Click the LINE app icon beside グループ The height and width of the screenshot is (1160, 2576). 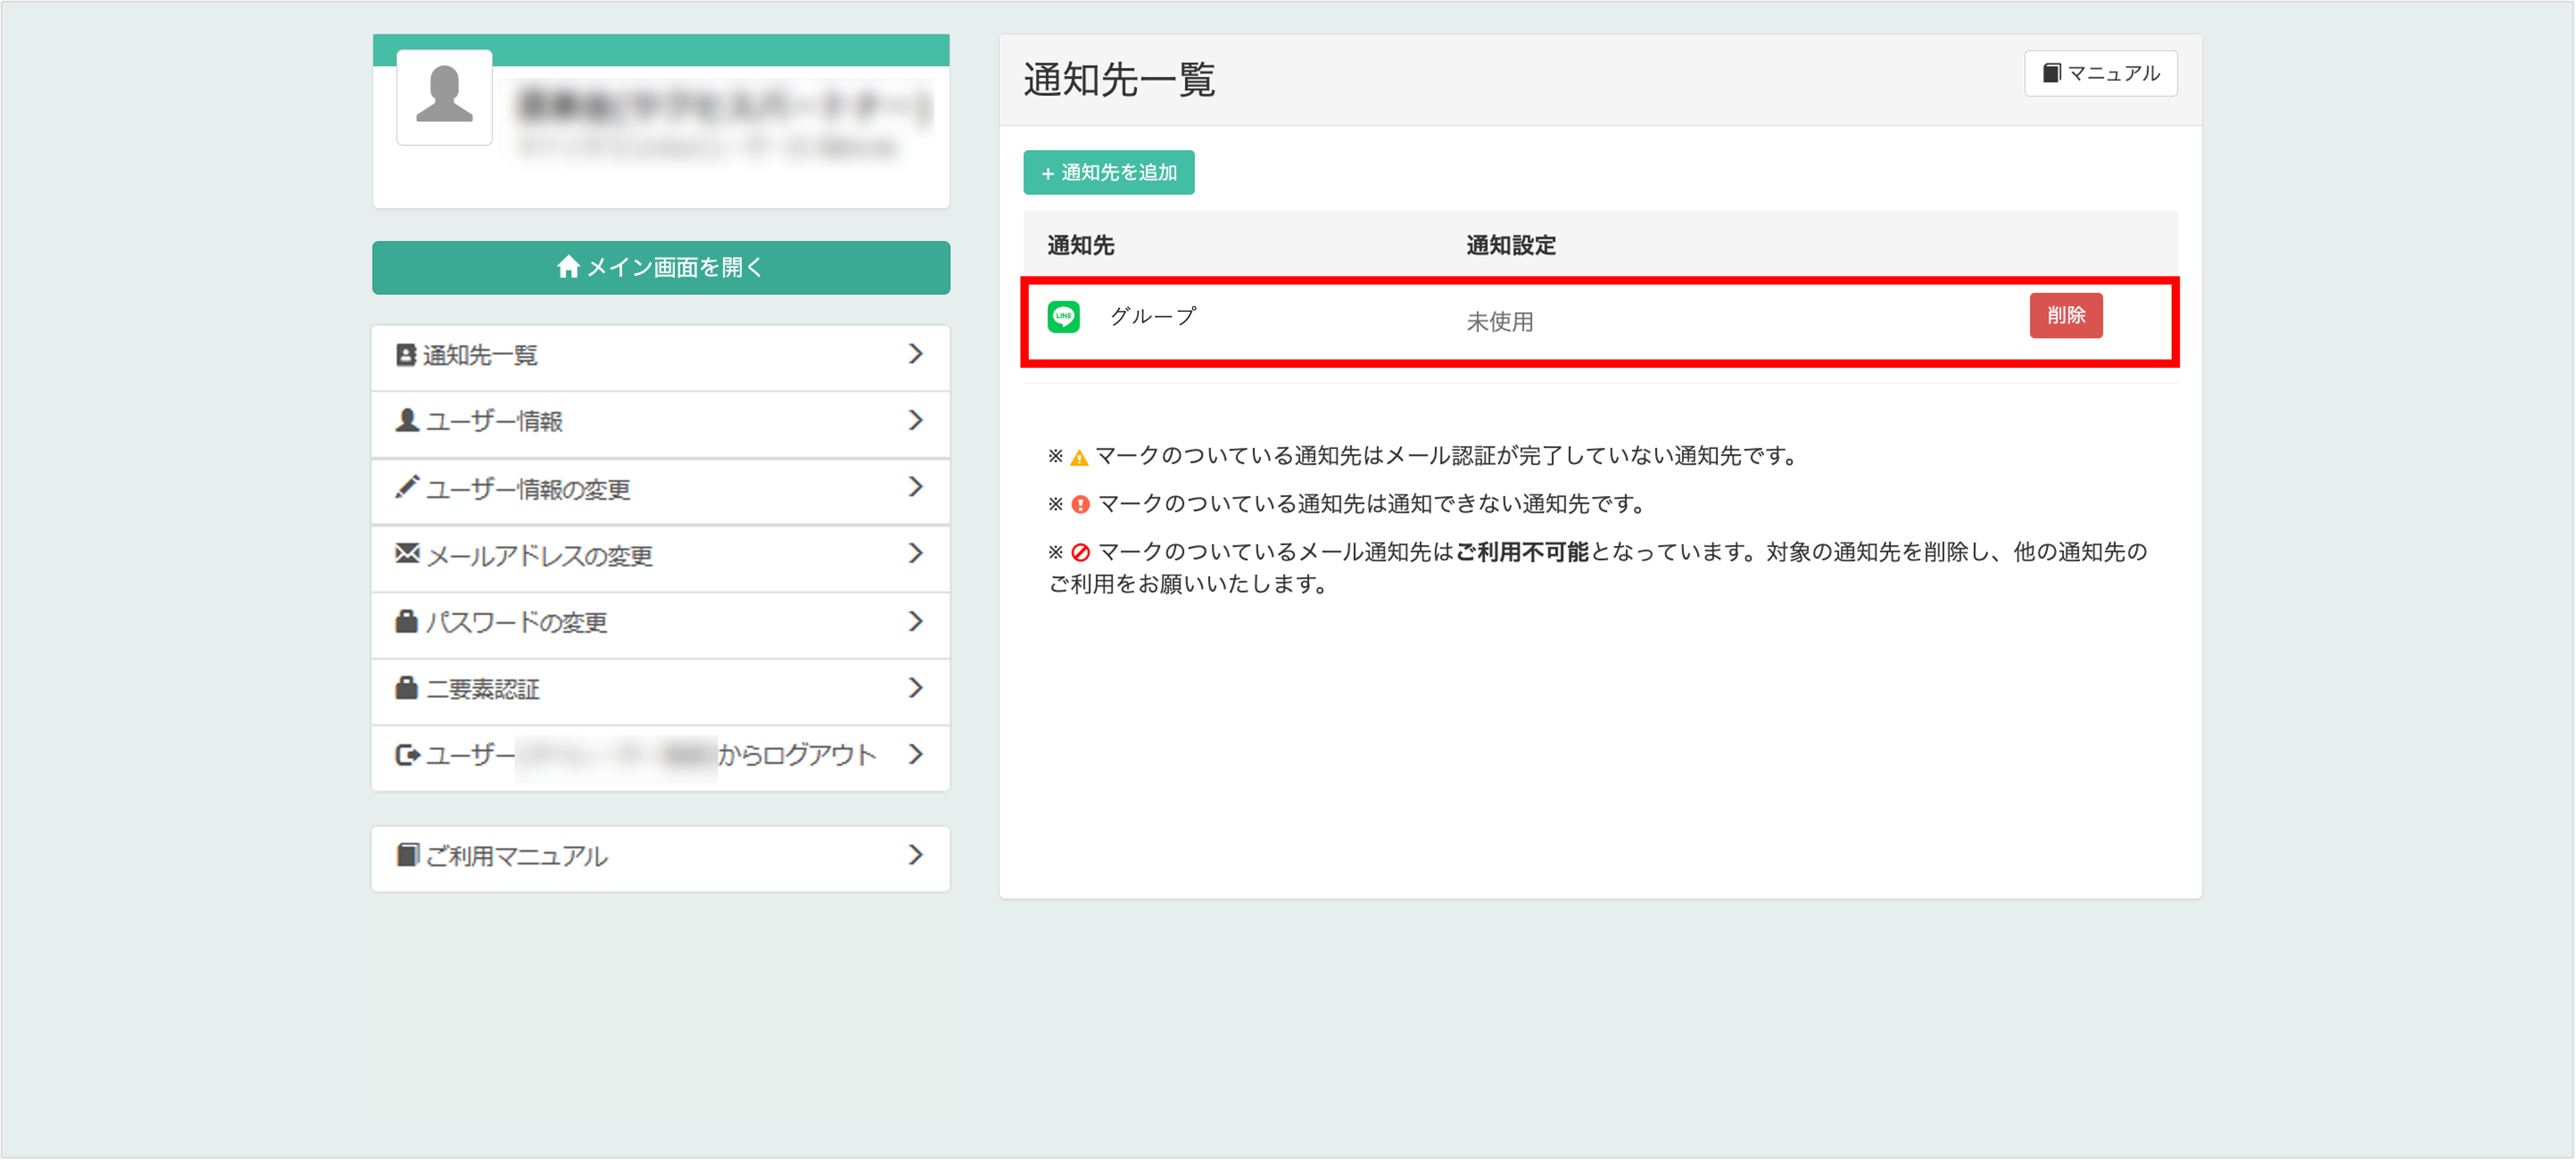tap(1063, 316)
